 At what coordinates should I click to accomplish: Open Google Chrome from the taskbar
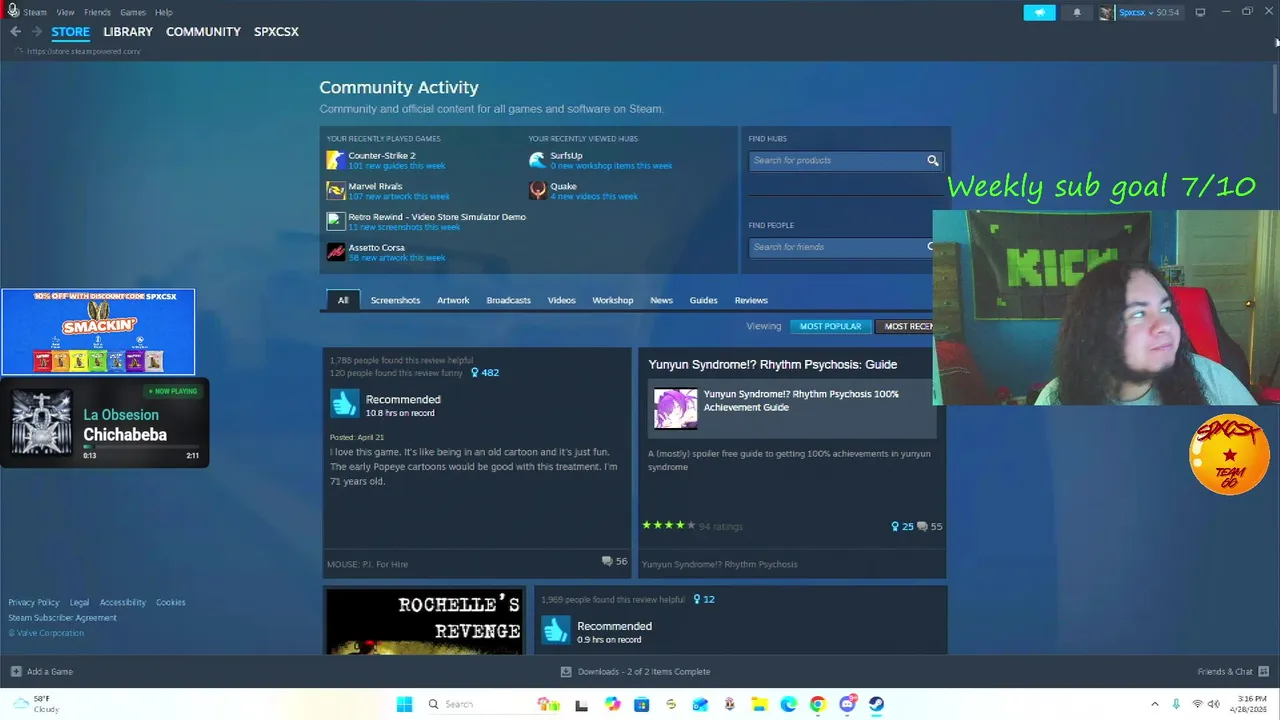click(x=818, y=704)
